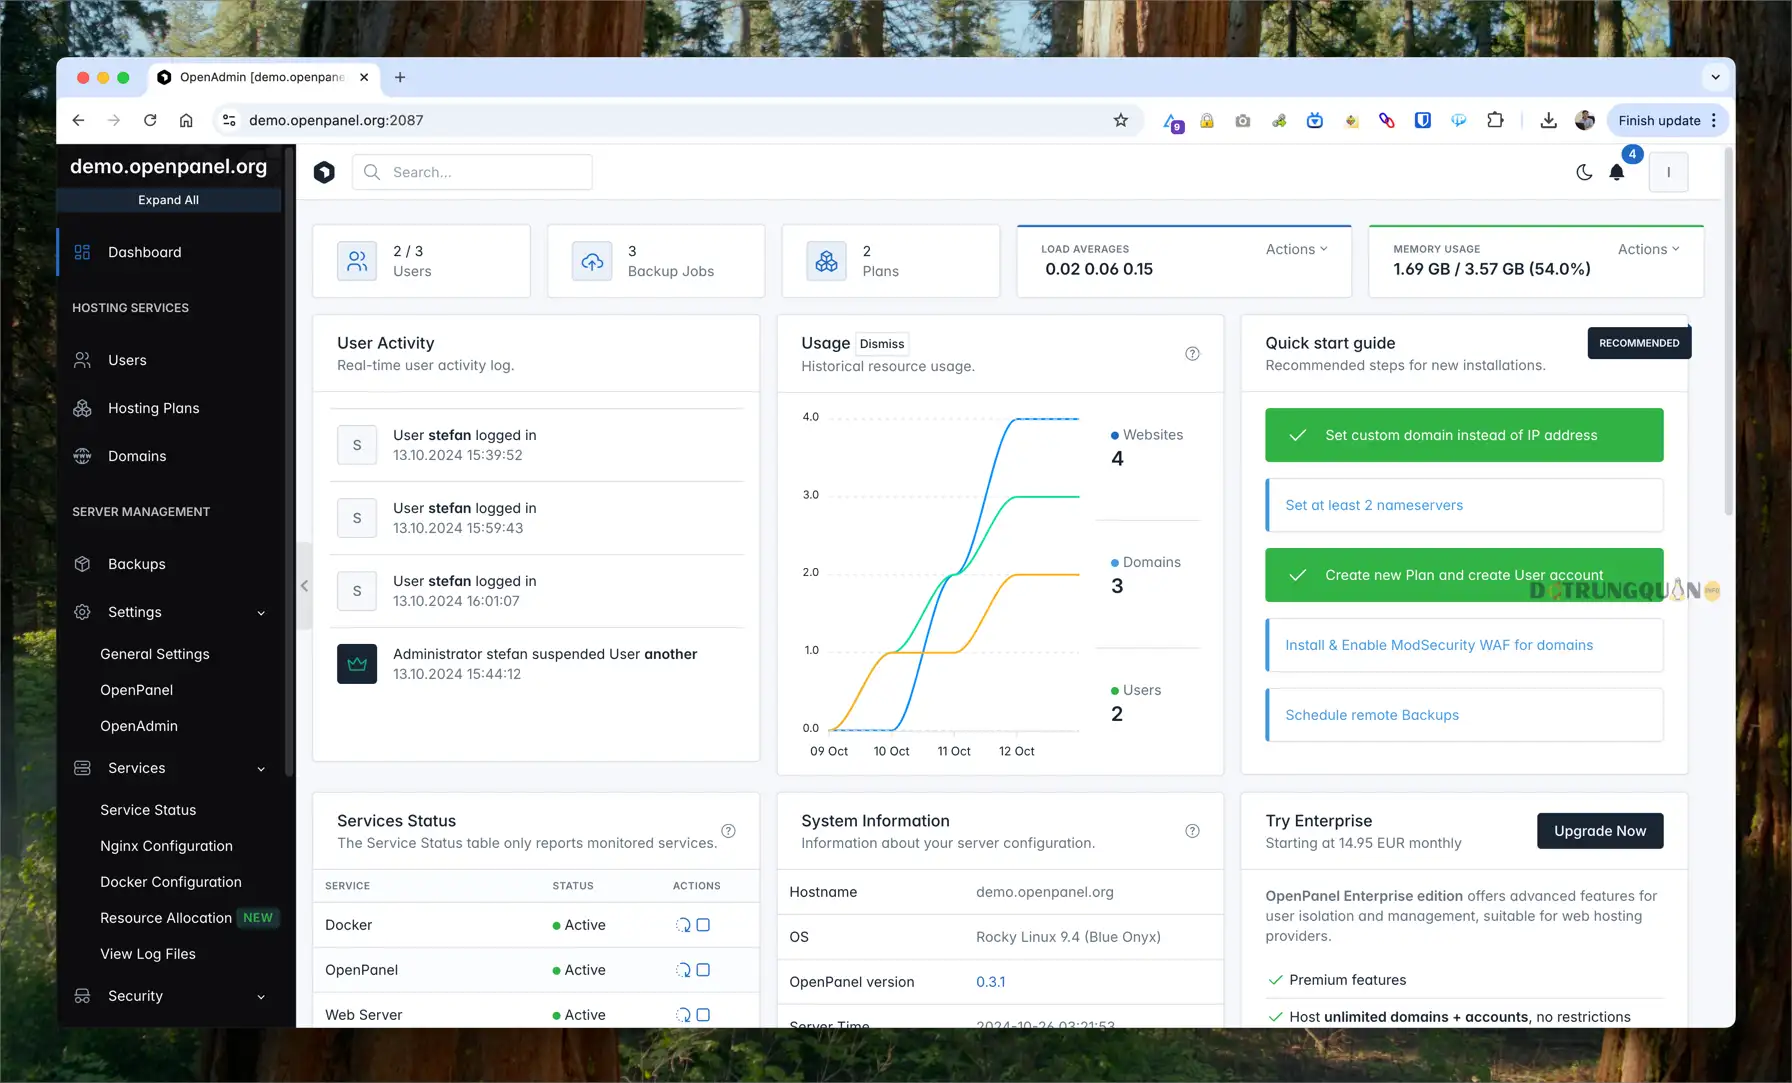The height and width of the screenshot is (1083, 1792).
Task: Click the Backup Jobs cloud icon
Action: (592, 261)
